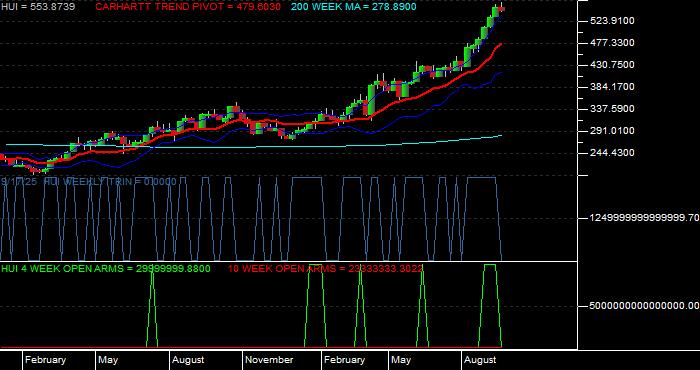Click the last August time axis label
Viewport: 700px width, 370px height.
(x=480, y=360)
